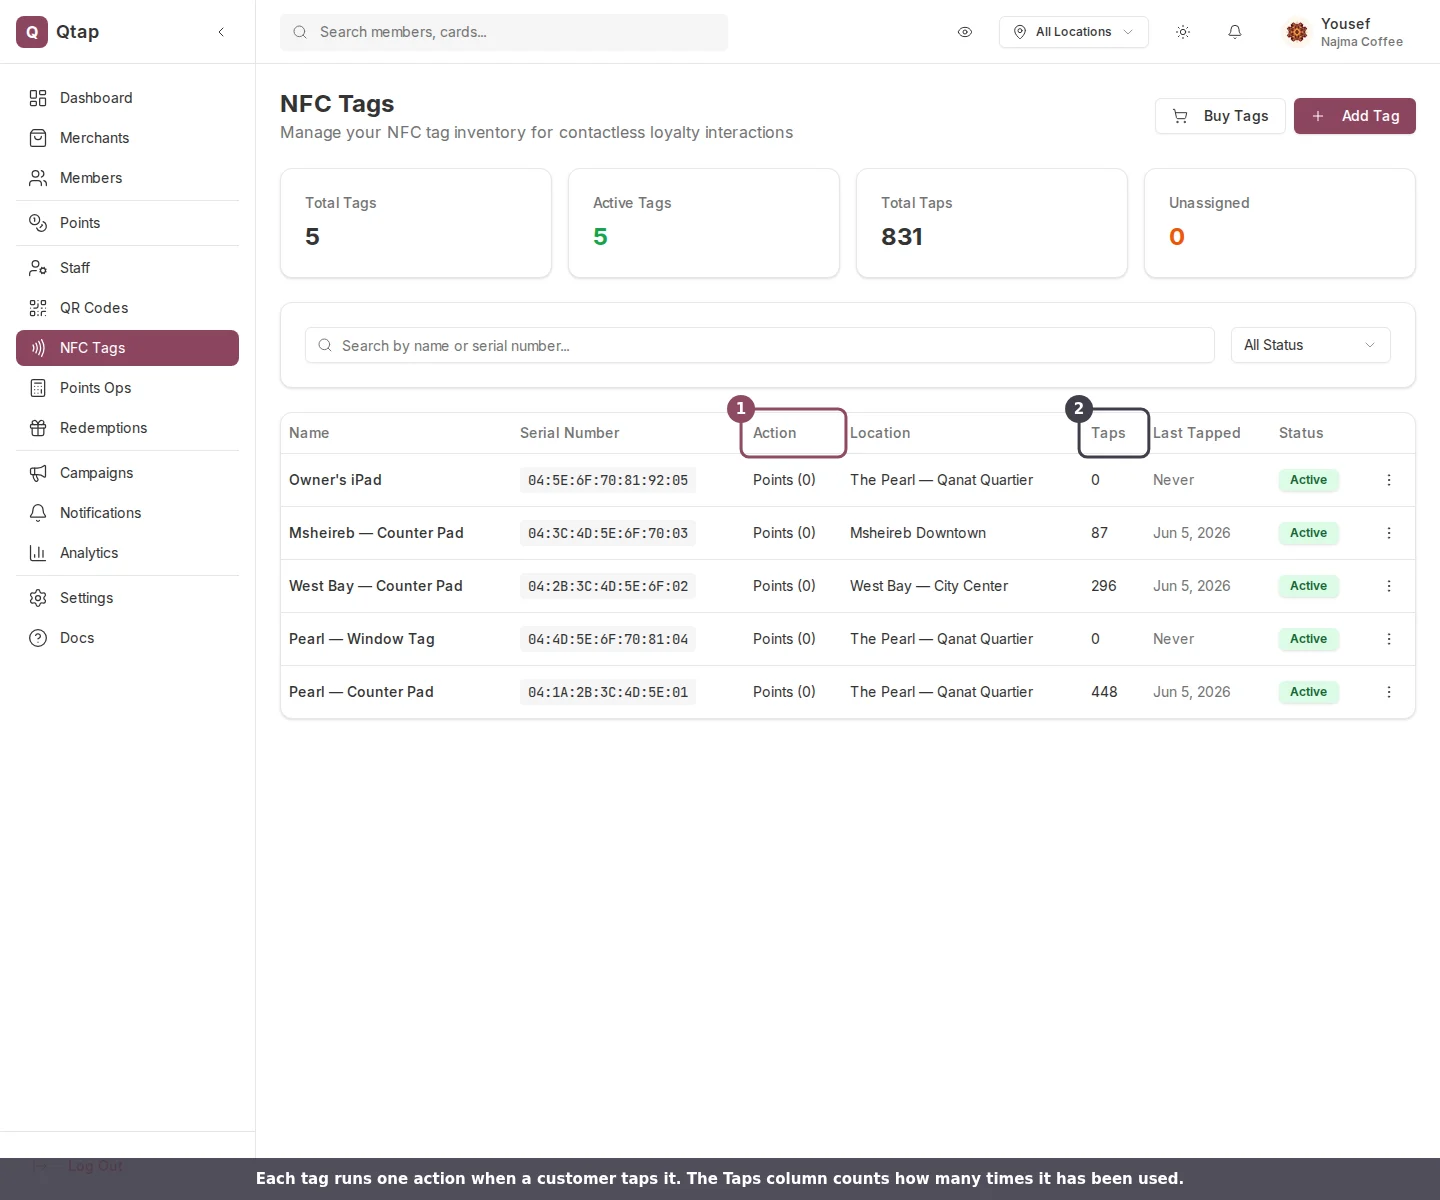Click the Buy Tags button
Screen dimensions: 1440x1200
point(1220,116)
